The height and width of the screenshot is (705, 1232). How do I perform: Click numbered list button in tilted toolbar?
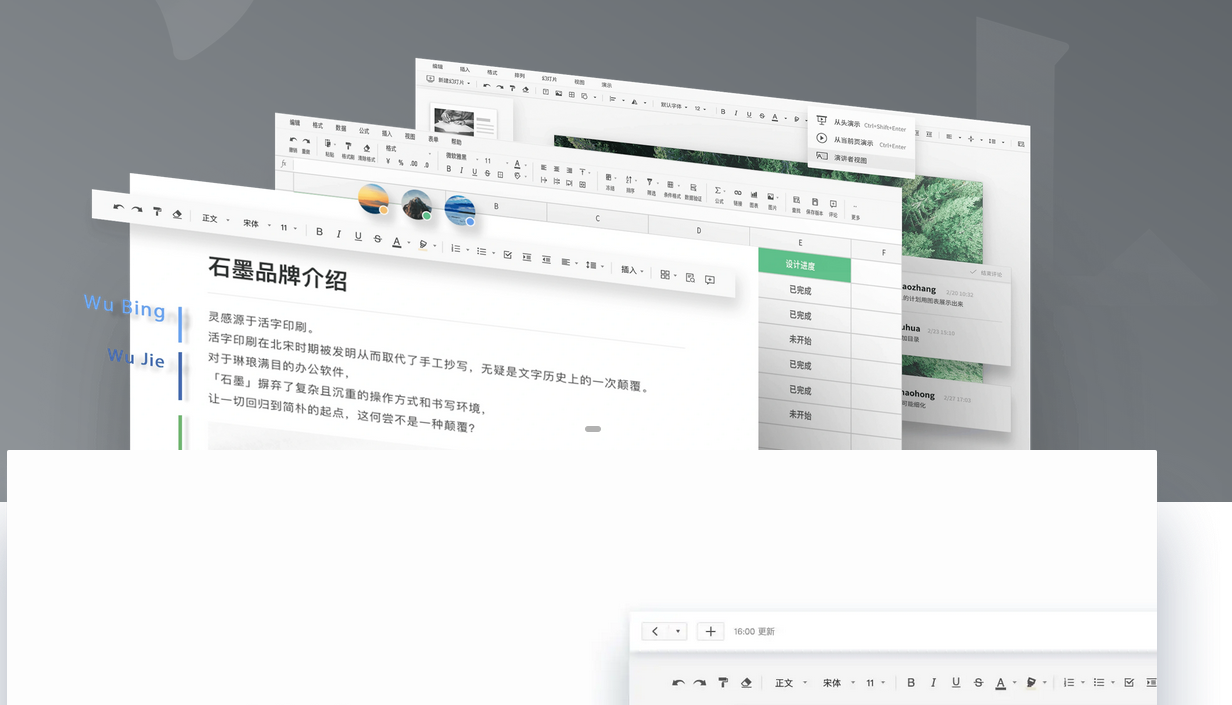pos(458,248)
